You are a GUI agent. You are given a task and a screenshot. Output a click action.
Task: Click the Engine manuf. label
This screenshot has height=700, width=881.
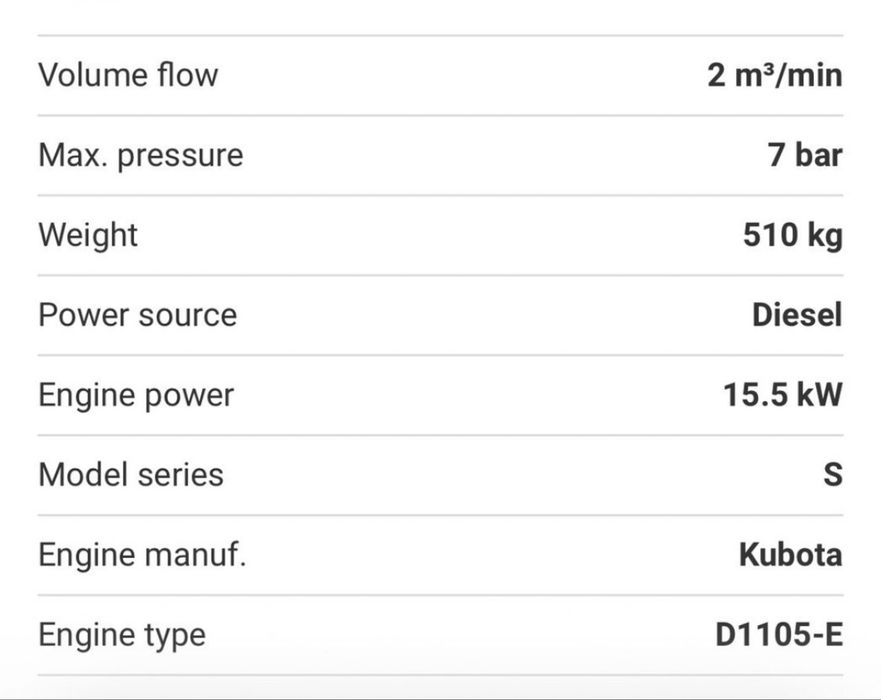(142, 555)
